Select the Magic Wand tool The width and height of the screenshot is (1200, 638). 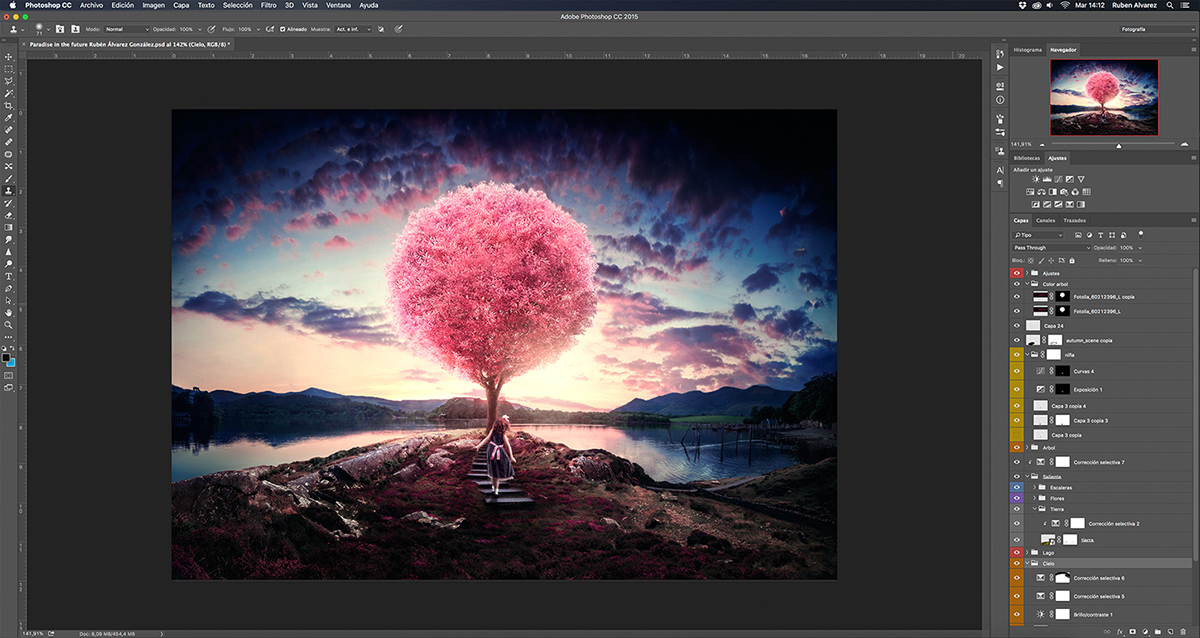(x=9, y=93)
